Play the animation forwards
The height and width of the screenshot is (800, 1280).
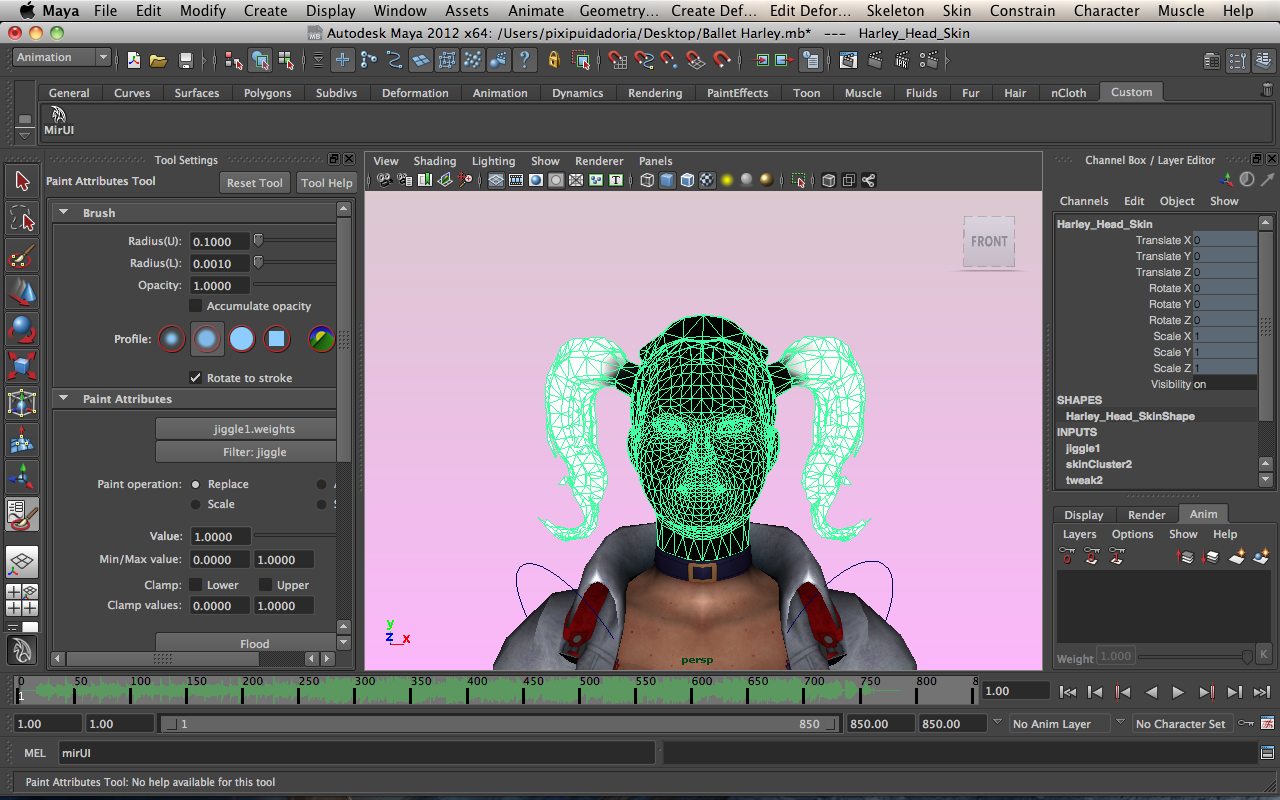click(1178, 691)
